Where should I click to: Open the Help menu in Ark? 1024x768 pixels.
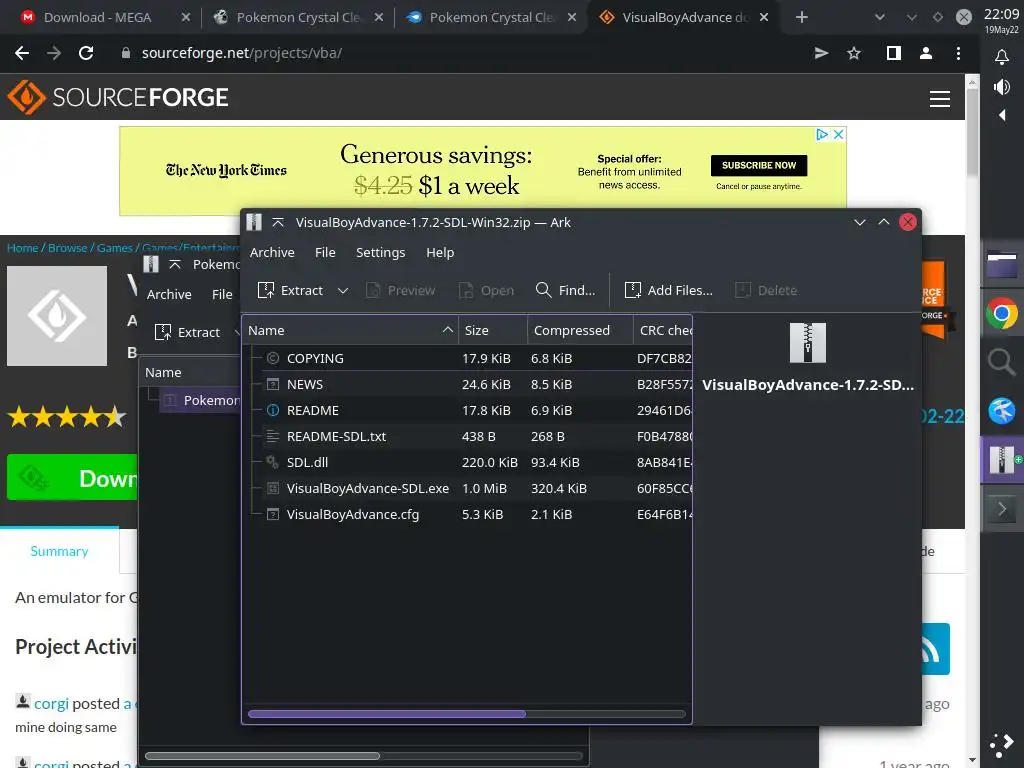(440, 253)
